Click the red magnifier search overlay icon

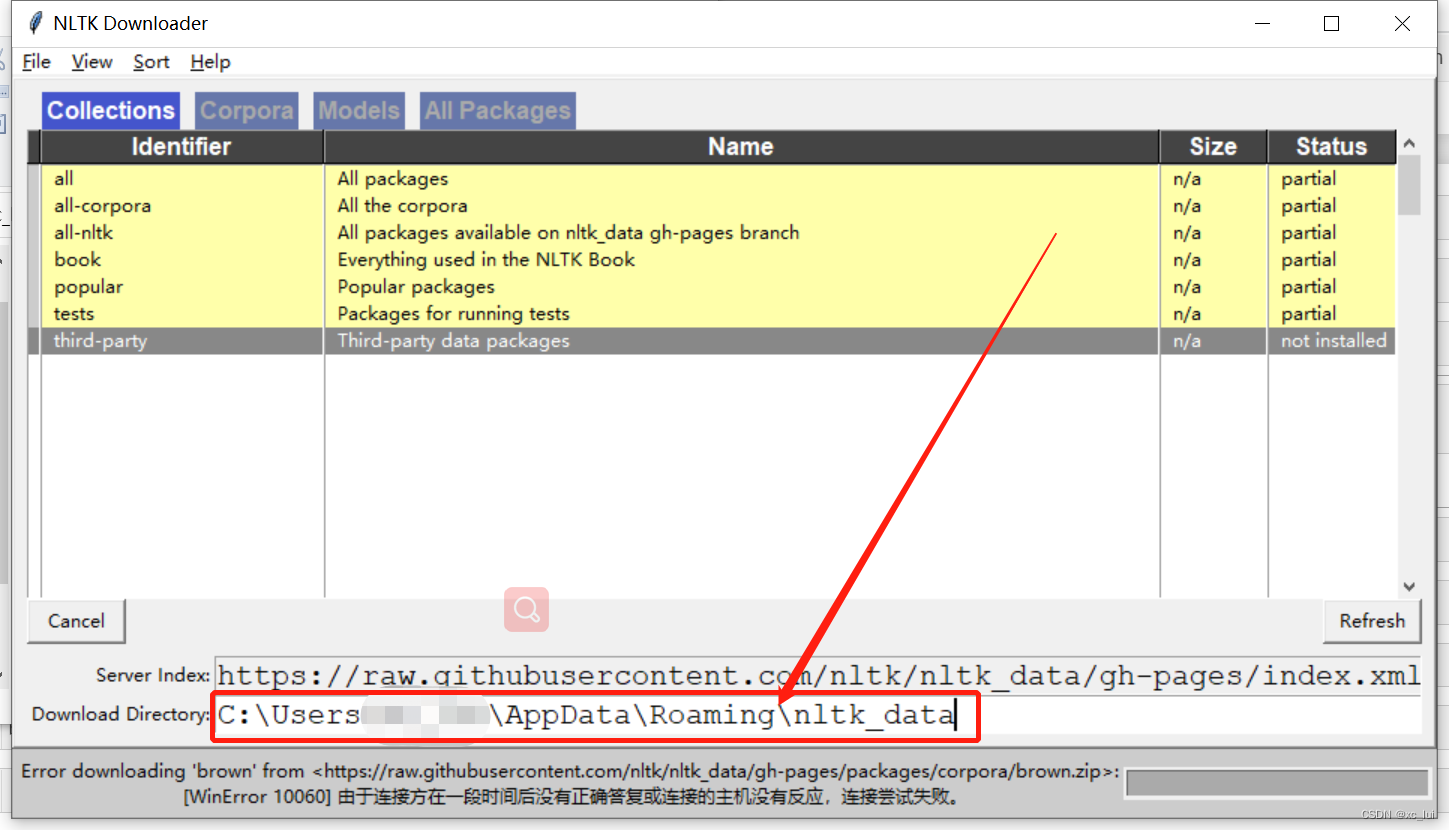(x=526, y=609)
